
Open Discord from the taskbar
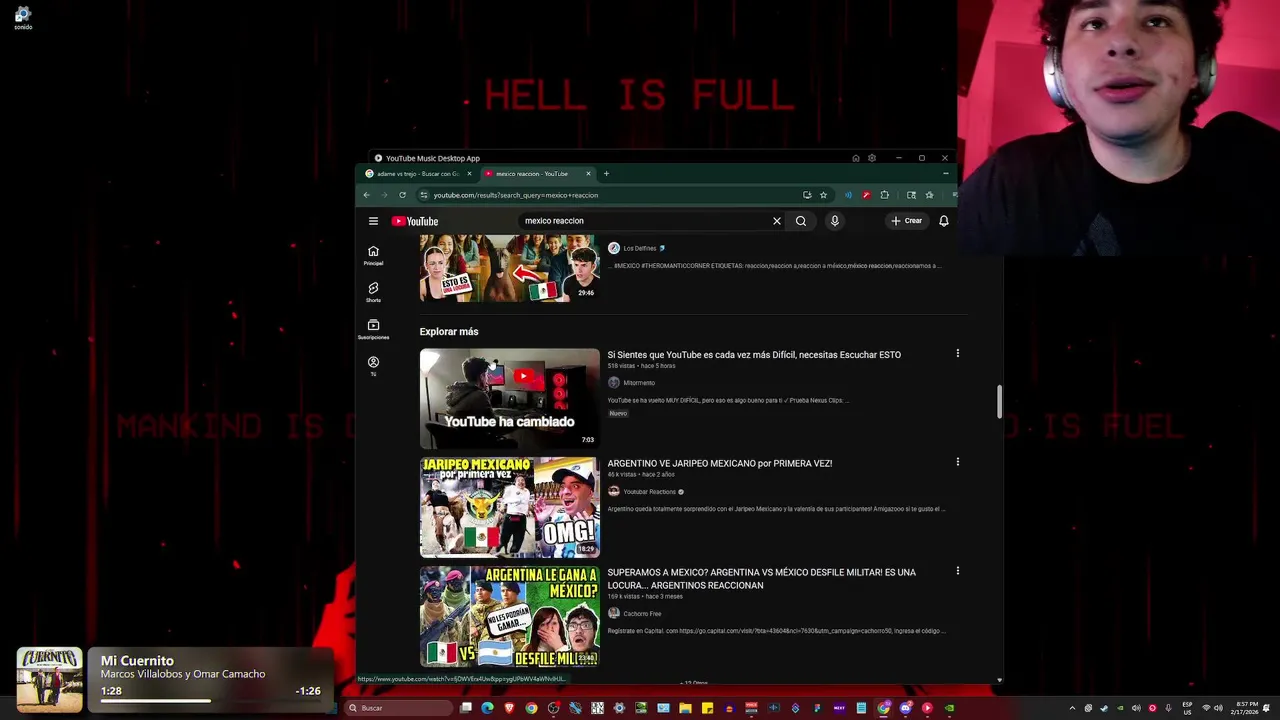pos(905,708)
